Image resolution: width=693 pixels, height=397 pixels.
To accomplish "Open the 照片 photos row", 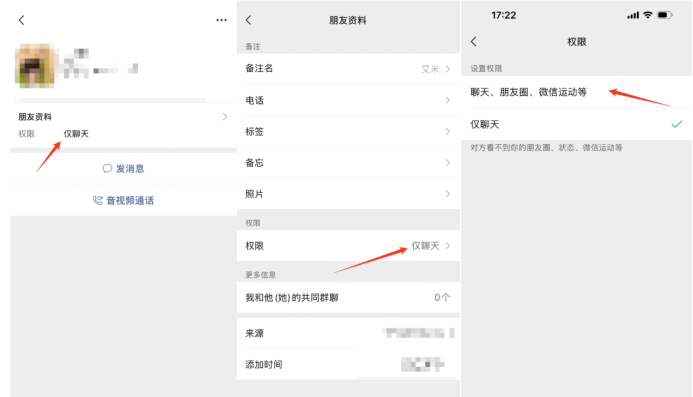I will [x=348, y=194].
